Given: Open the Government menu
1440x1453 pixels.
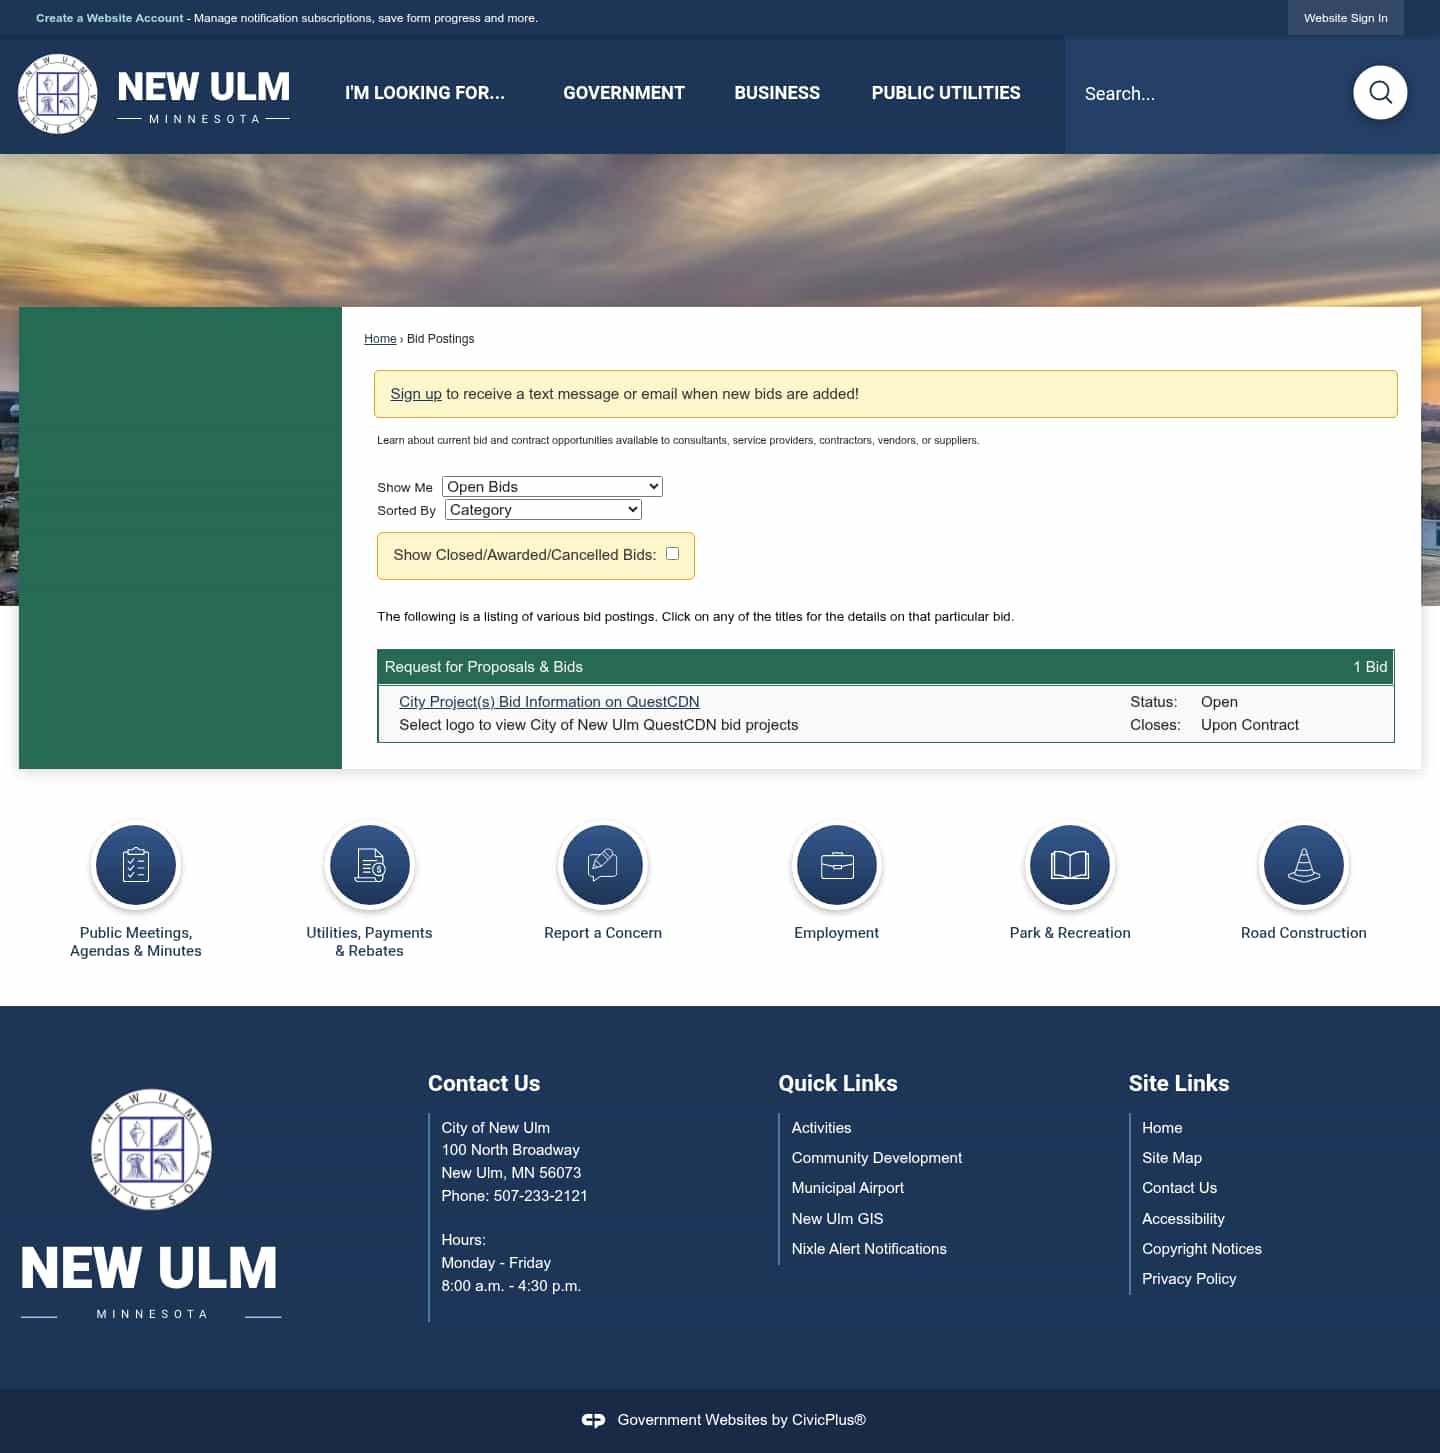Looking at the screenshot, I should [624, 93].
